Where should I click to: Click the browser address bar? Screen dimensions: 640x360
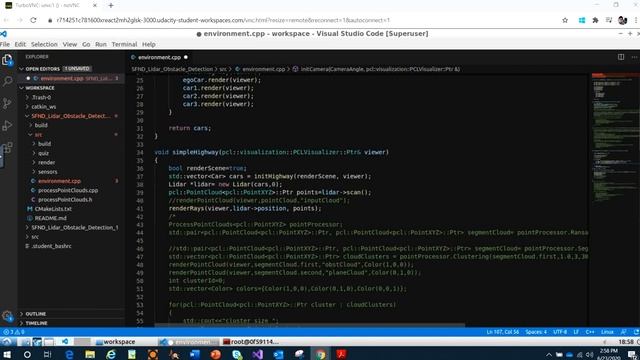[302, 20]
